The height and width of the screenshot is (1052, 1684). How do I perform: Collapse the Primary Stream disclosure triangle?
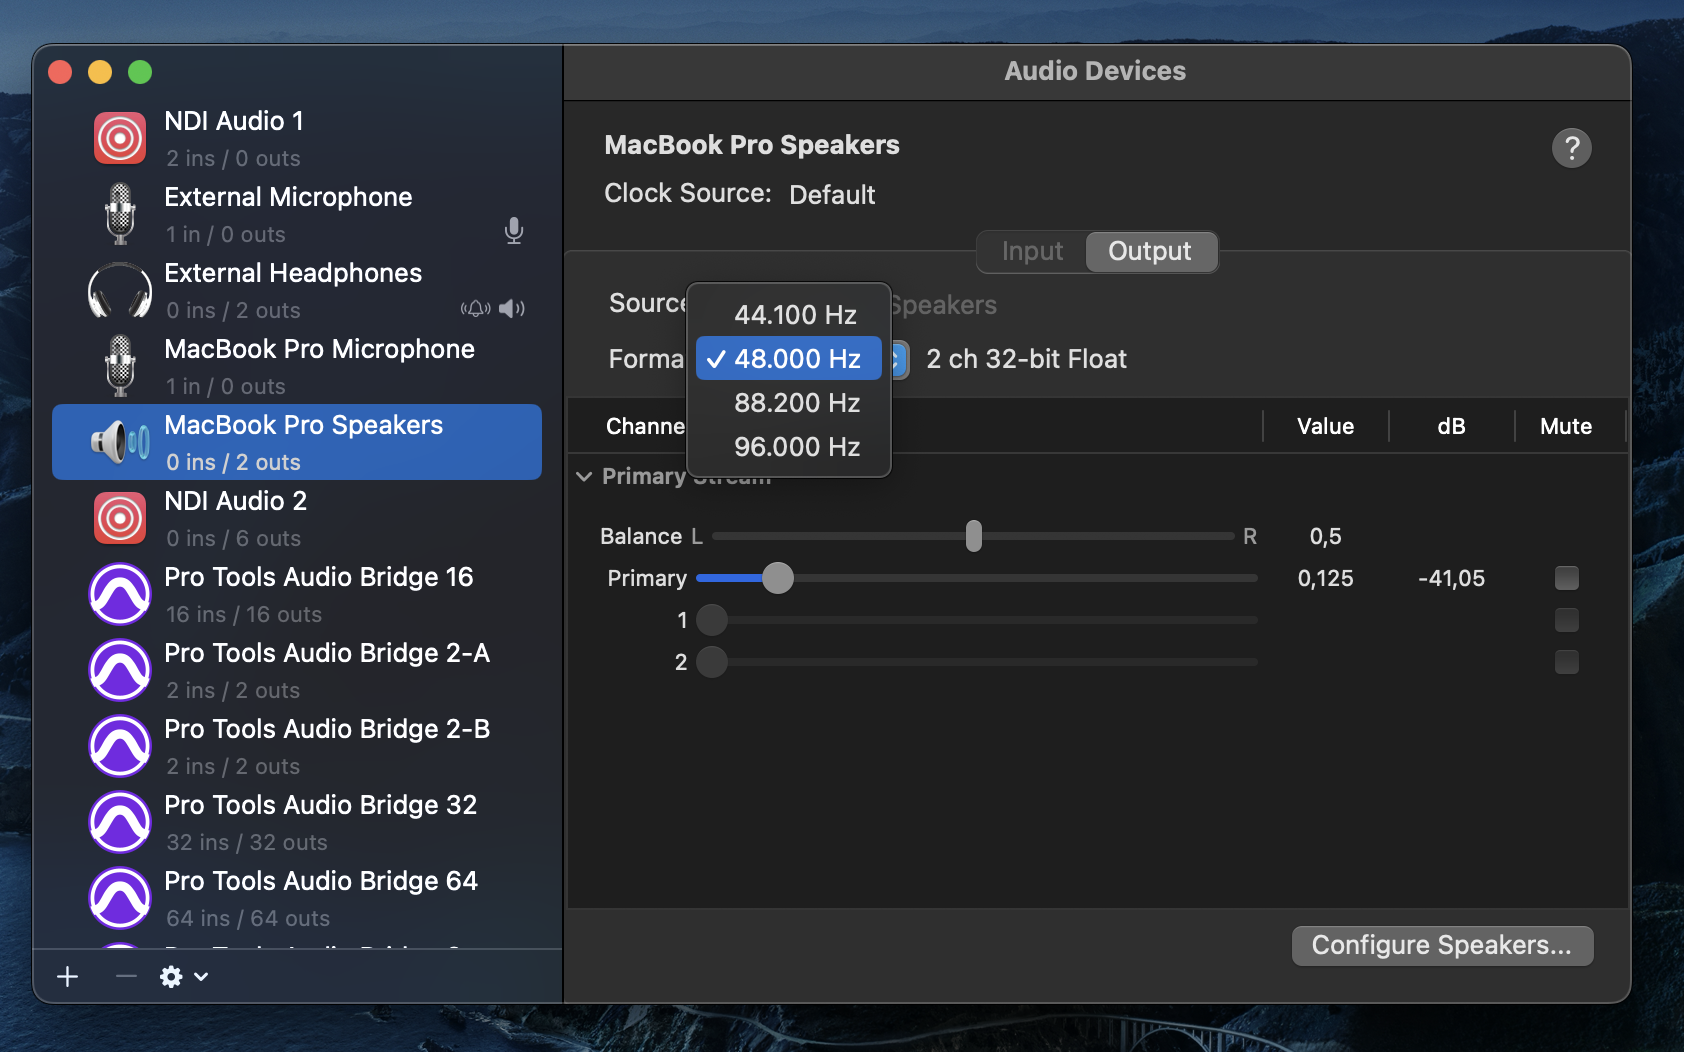(x=585, y=477)
